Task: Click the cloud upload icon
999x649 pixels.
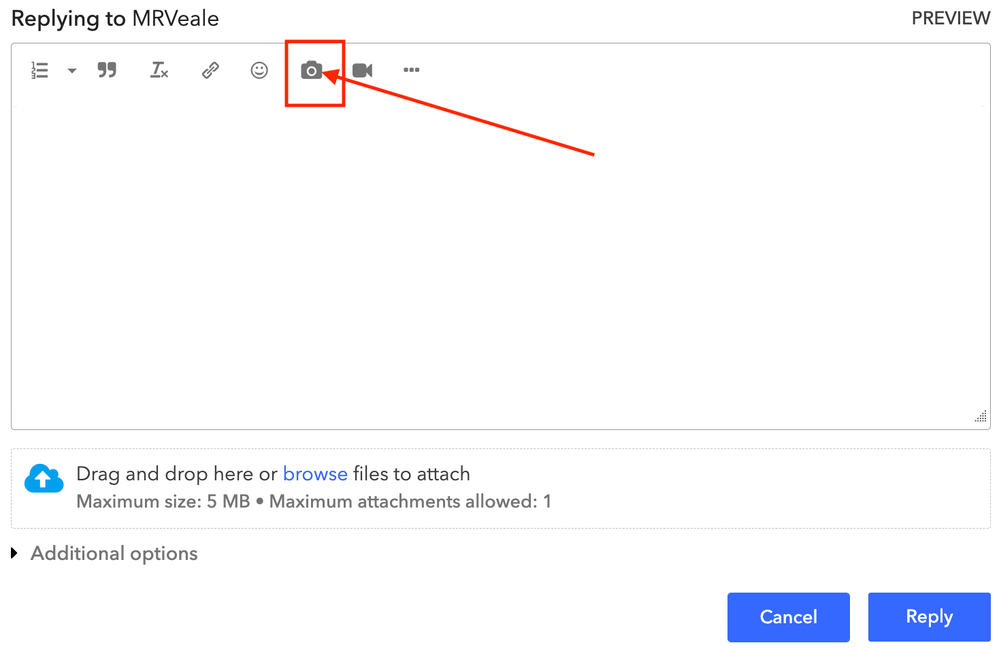Action: (43, 479)
